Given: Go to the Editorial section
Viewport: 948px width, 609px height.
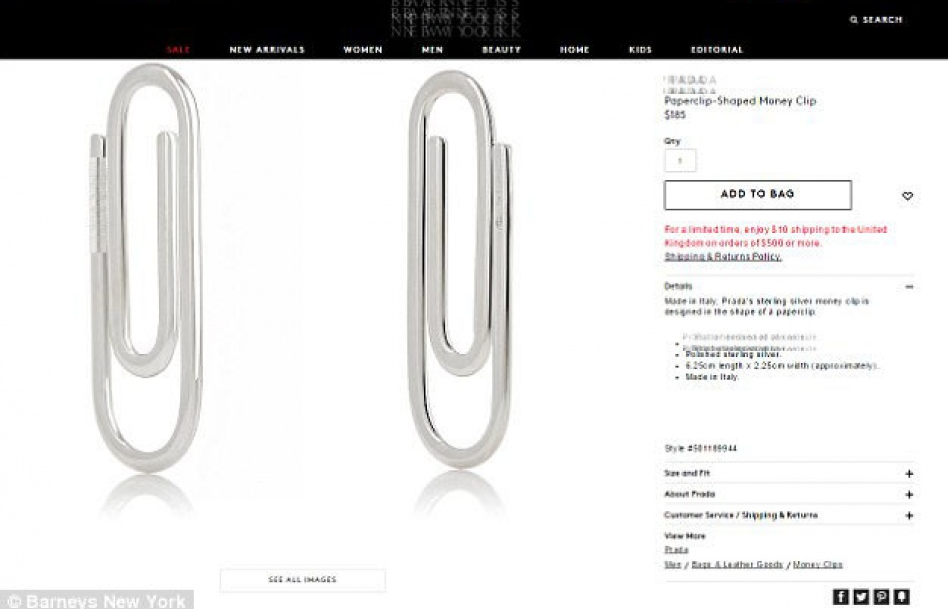Looking at the screenshot, I should click(717, 50).
